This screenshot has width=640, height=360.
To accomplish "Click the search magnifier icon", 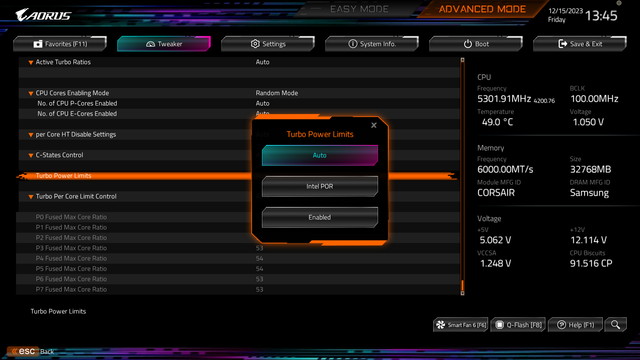I will [616, 325].
